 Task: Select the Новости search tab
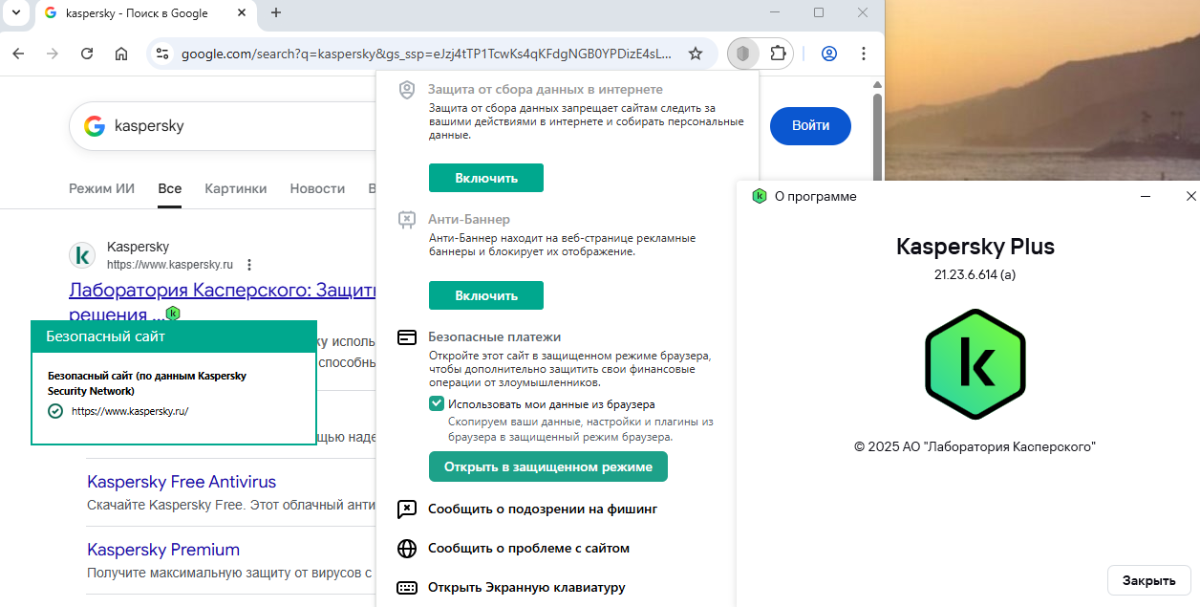click(x=317, y=188)
